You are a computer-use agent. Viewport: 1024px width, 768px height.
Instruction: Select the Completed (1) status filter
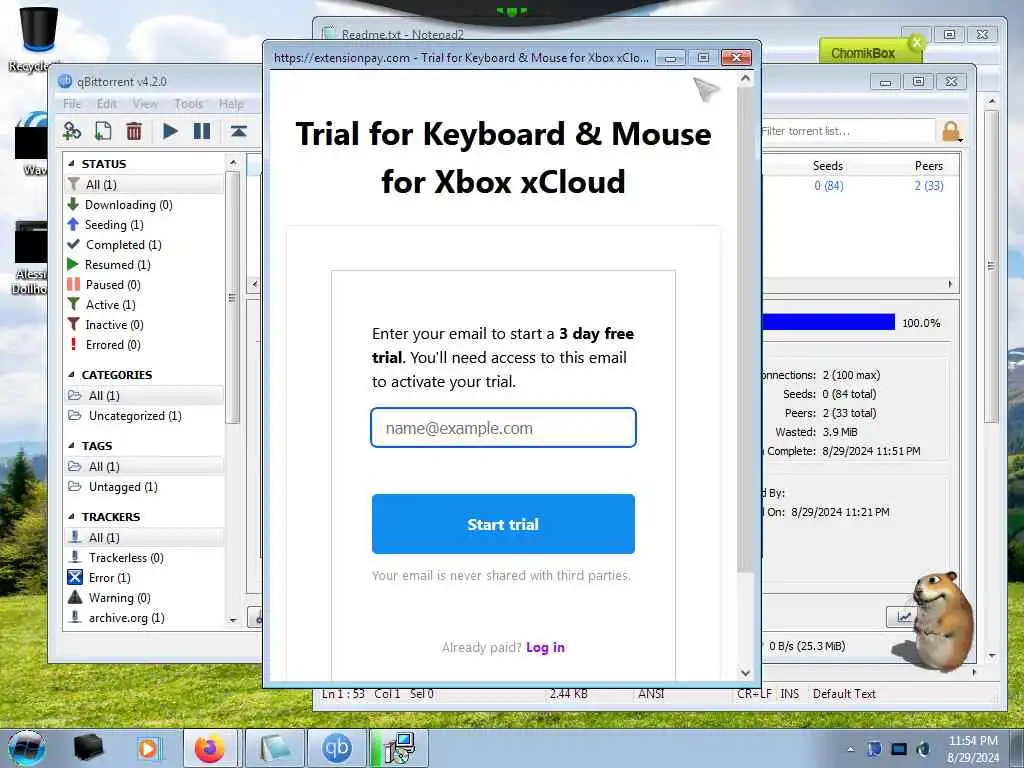click(x=123, y=245)
